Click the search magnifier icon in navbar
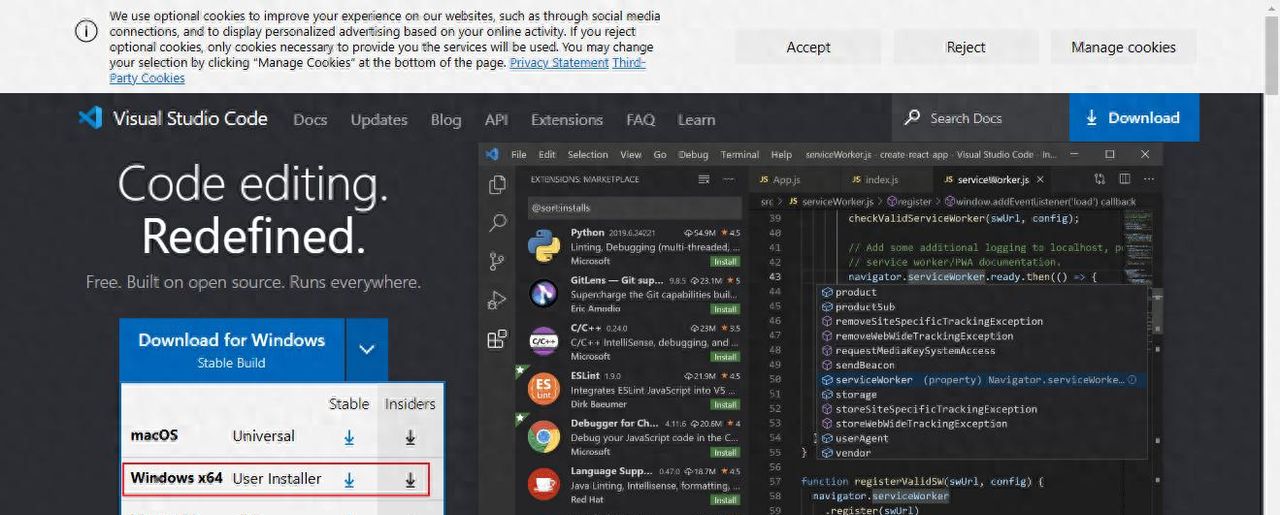 tap(912, 118)
